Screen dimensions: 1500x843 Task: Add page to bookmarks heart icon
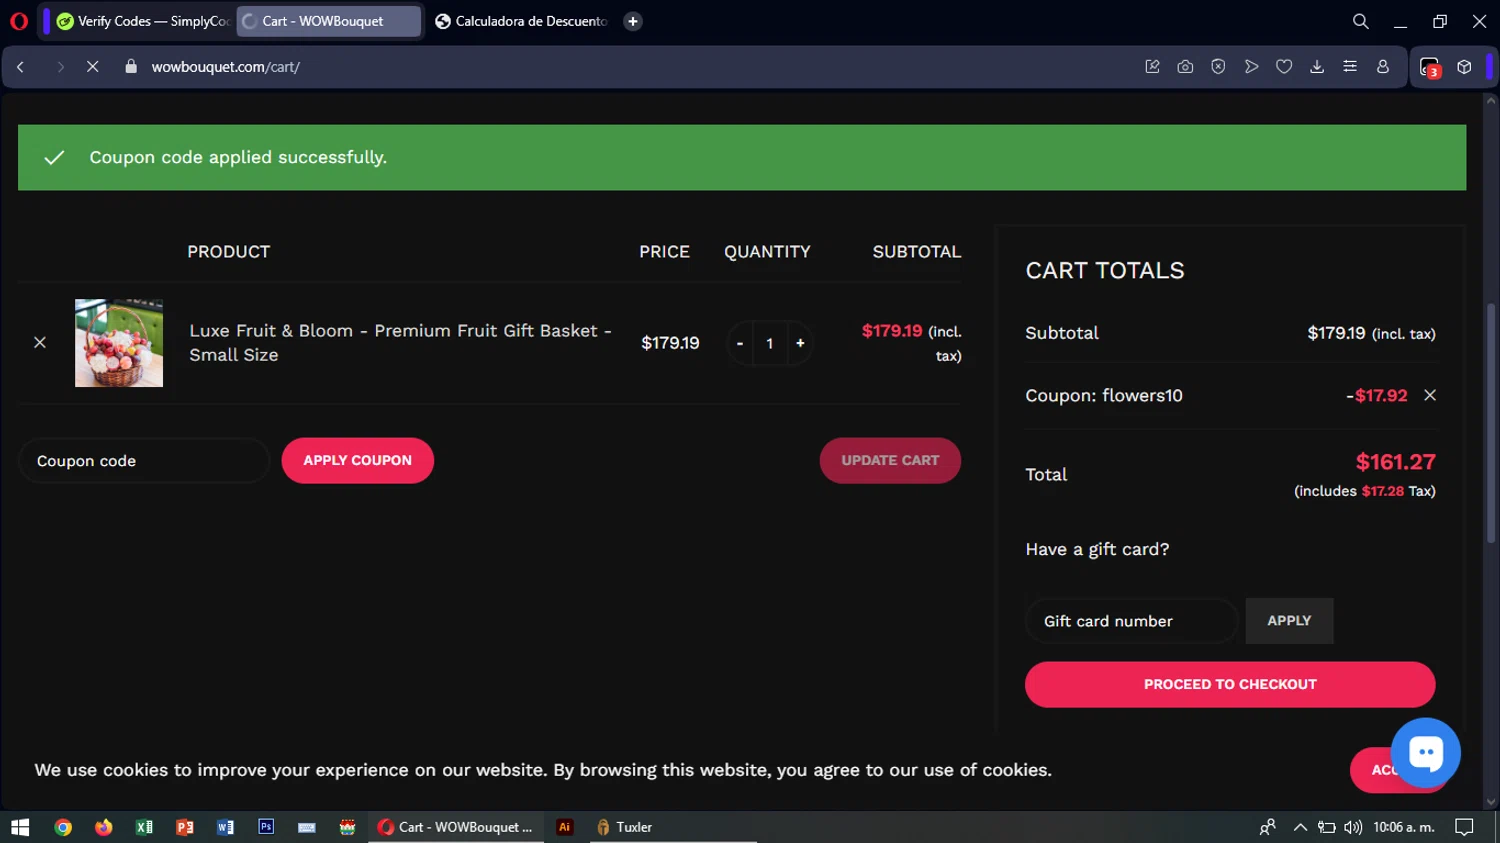(1284, 67)
